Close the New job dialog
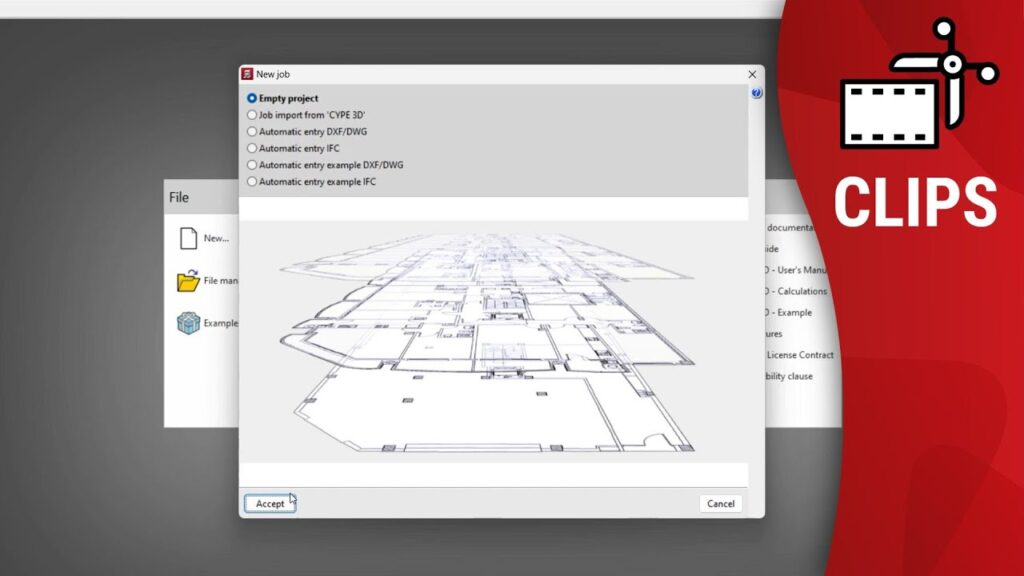This screenshot has width=1024, height=576. click(x=752, y=74)
